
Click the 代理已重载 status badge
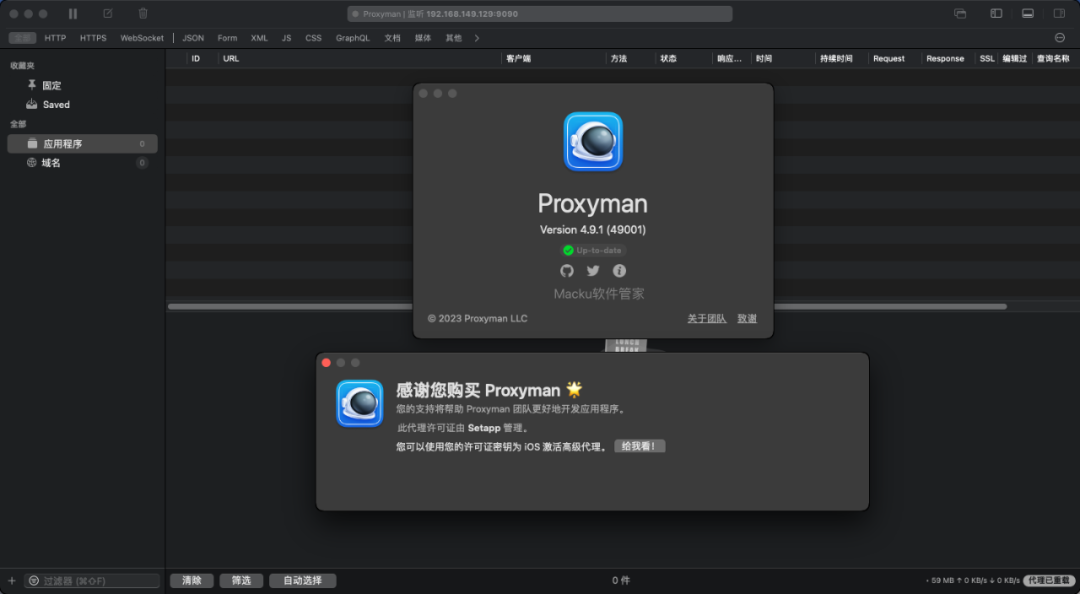click(1048, 581)
